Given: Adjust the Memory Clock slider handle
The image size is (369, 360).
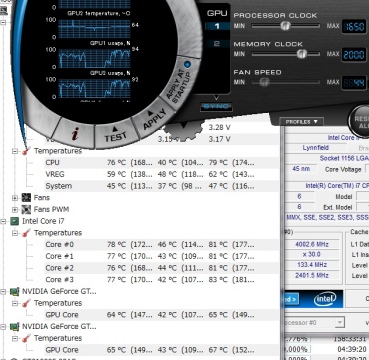Looking at the screenshot, I should pos(302,54).
